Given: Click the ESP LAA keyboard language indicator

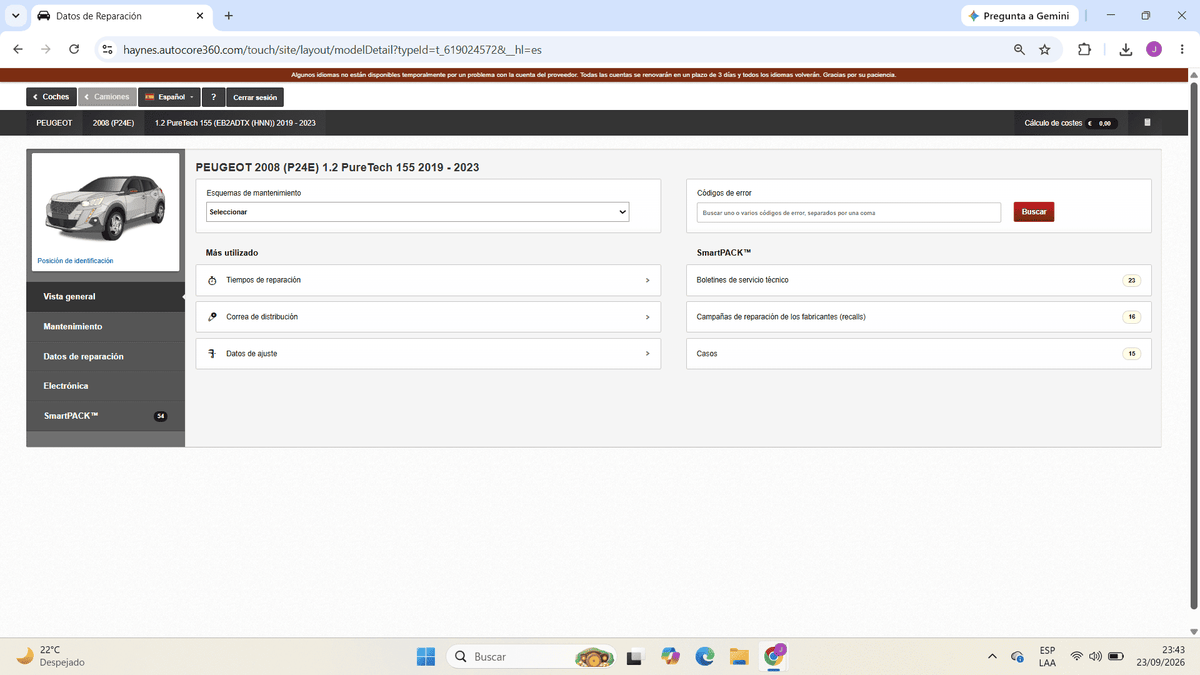Looking at the screenshot, I should coord(1047,656).
